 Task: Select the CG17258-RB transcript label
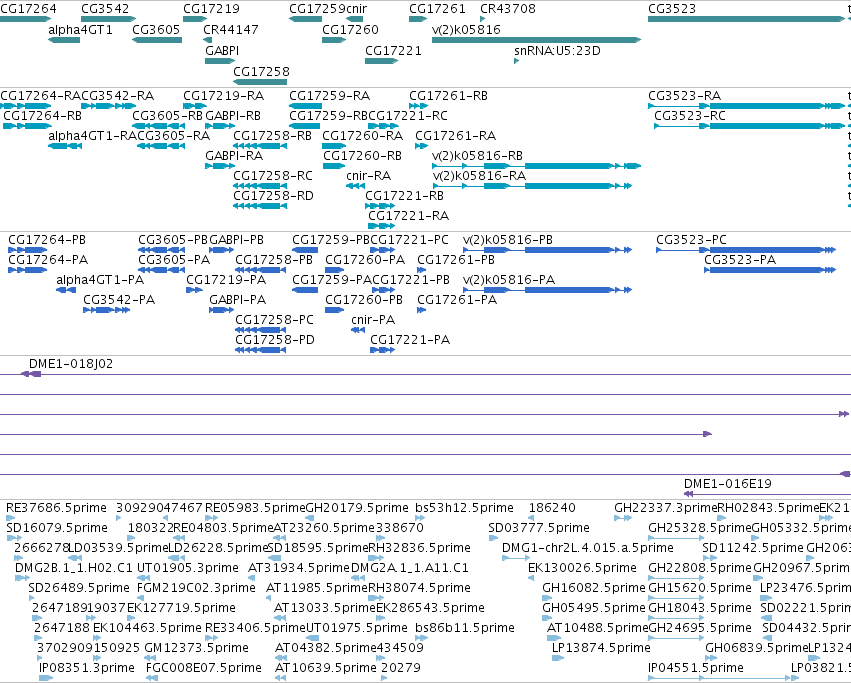(272, 136)
